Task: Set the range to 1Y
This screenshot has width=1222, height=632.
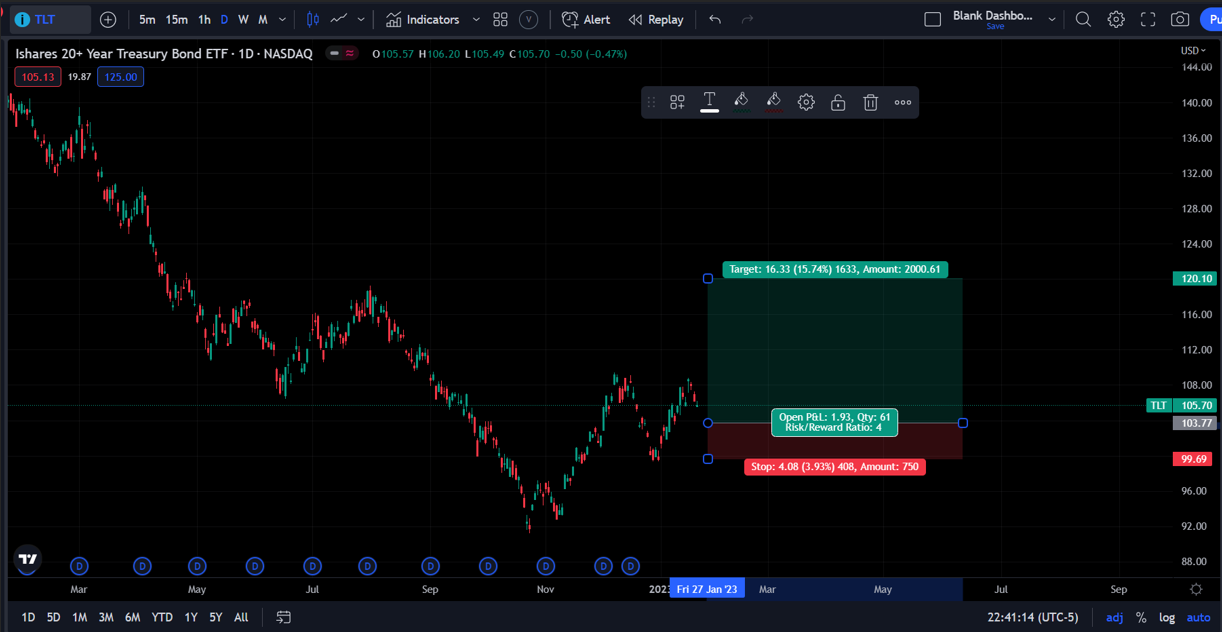Action: point(191,617)
